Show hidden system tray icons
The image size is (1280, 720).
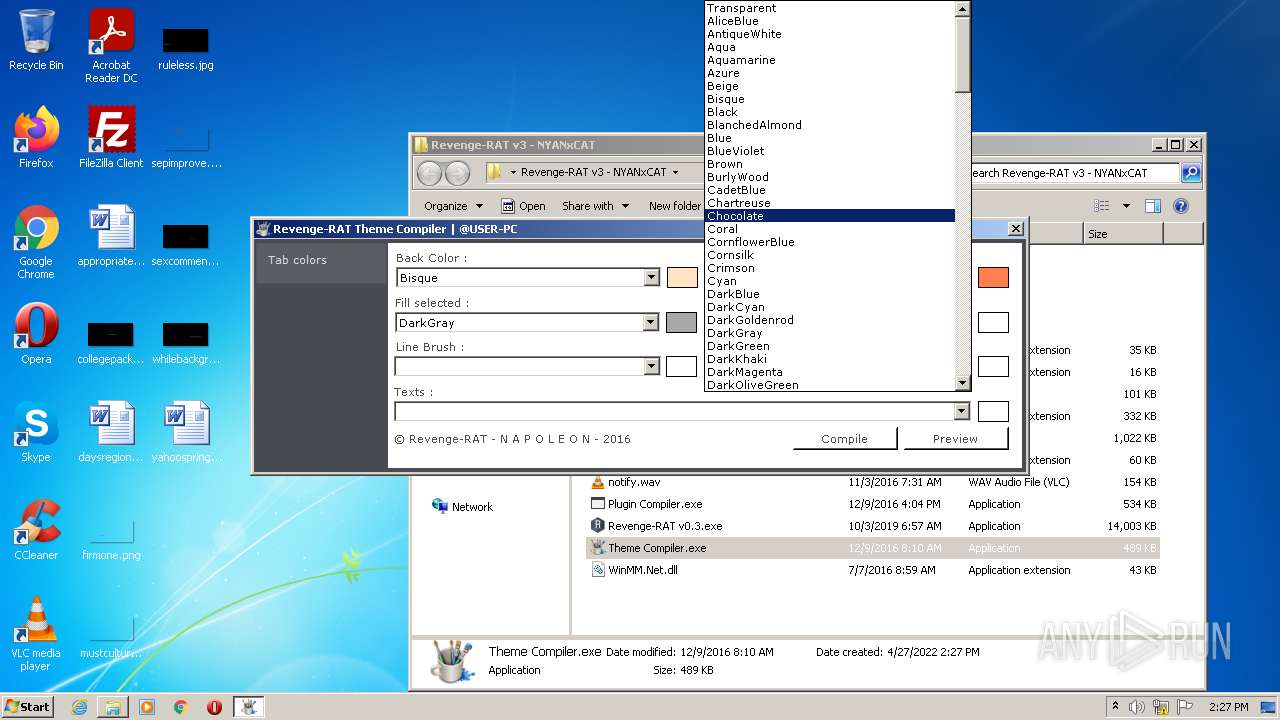pos(1115,707)
